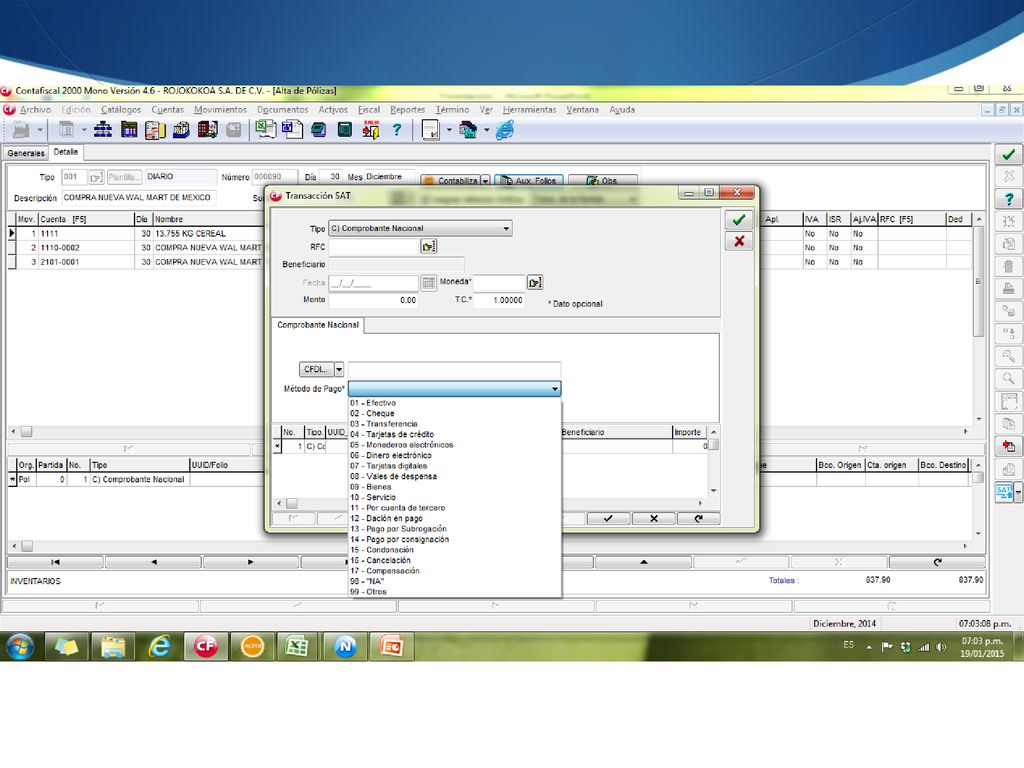Open dropdown arrow beside the factory toolbar icon
Image resolution: width=1024 pixels, height=768 pixels.
[x=40, y=130]
